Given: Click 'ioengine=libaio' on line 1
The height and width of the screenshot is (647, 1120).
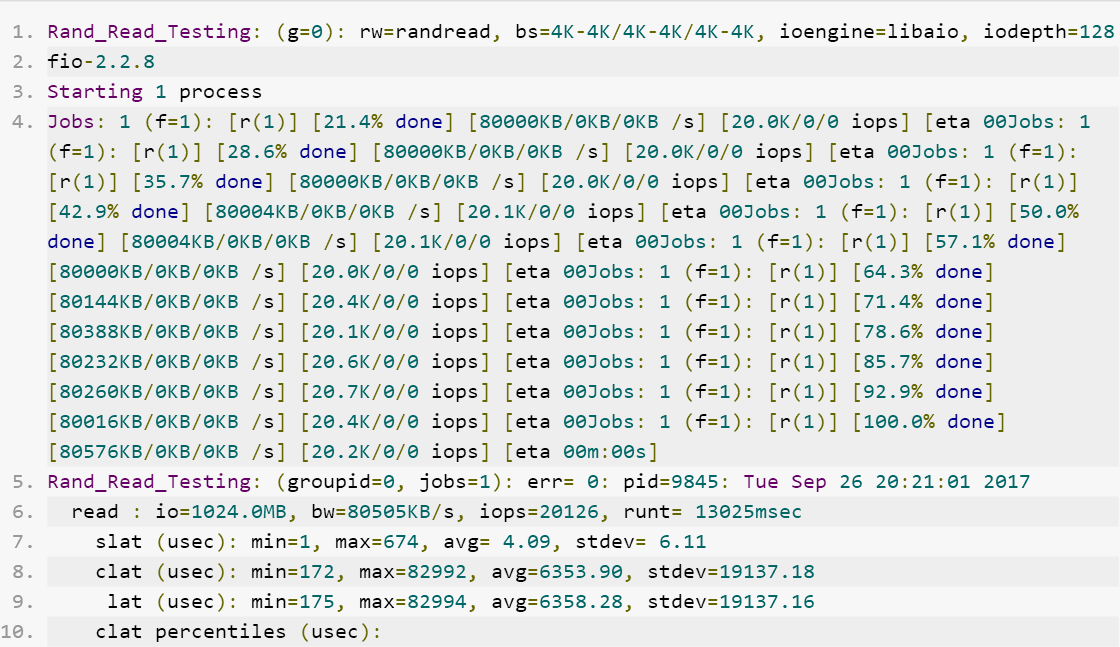Looking at the screenshot, I should coord(869,32).
